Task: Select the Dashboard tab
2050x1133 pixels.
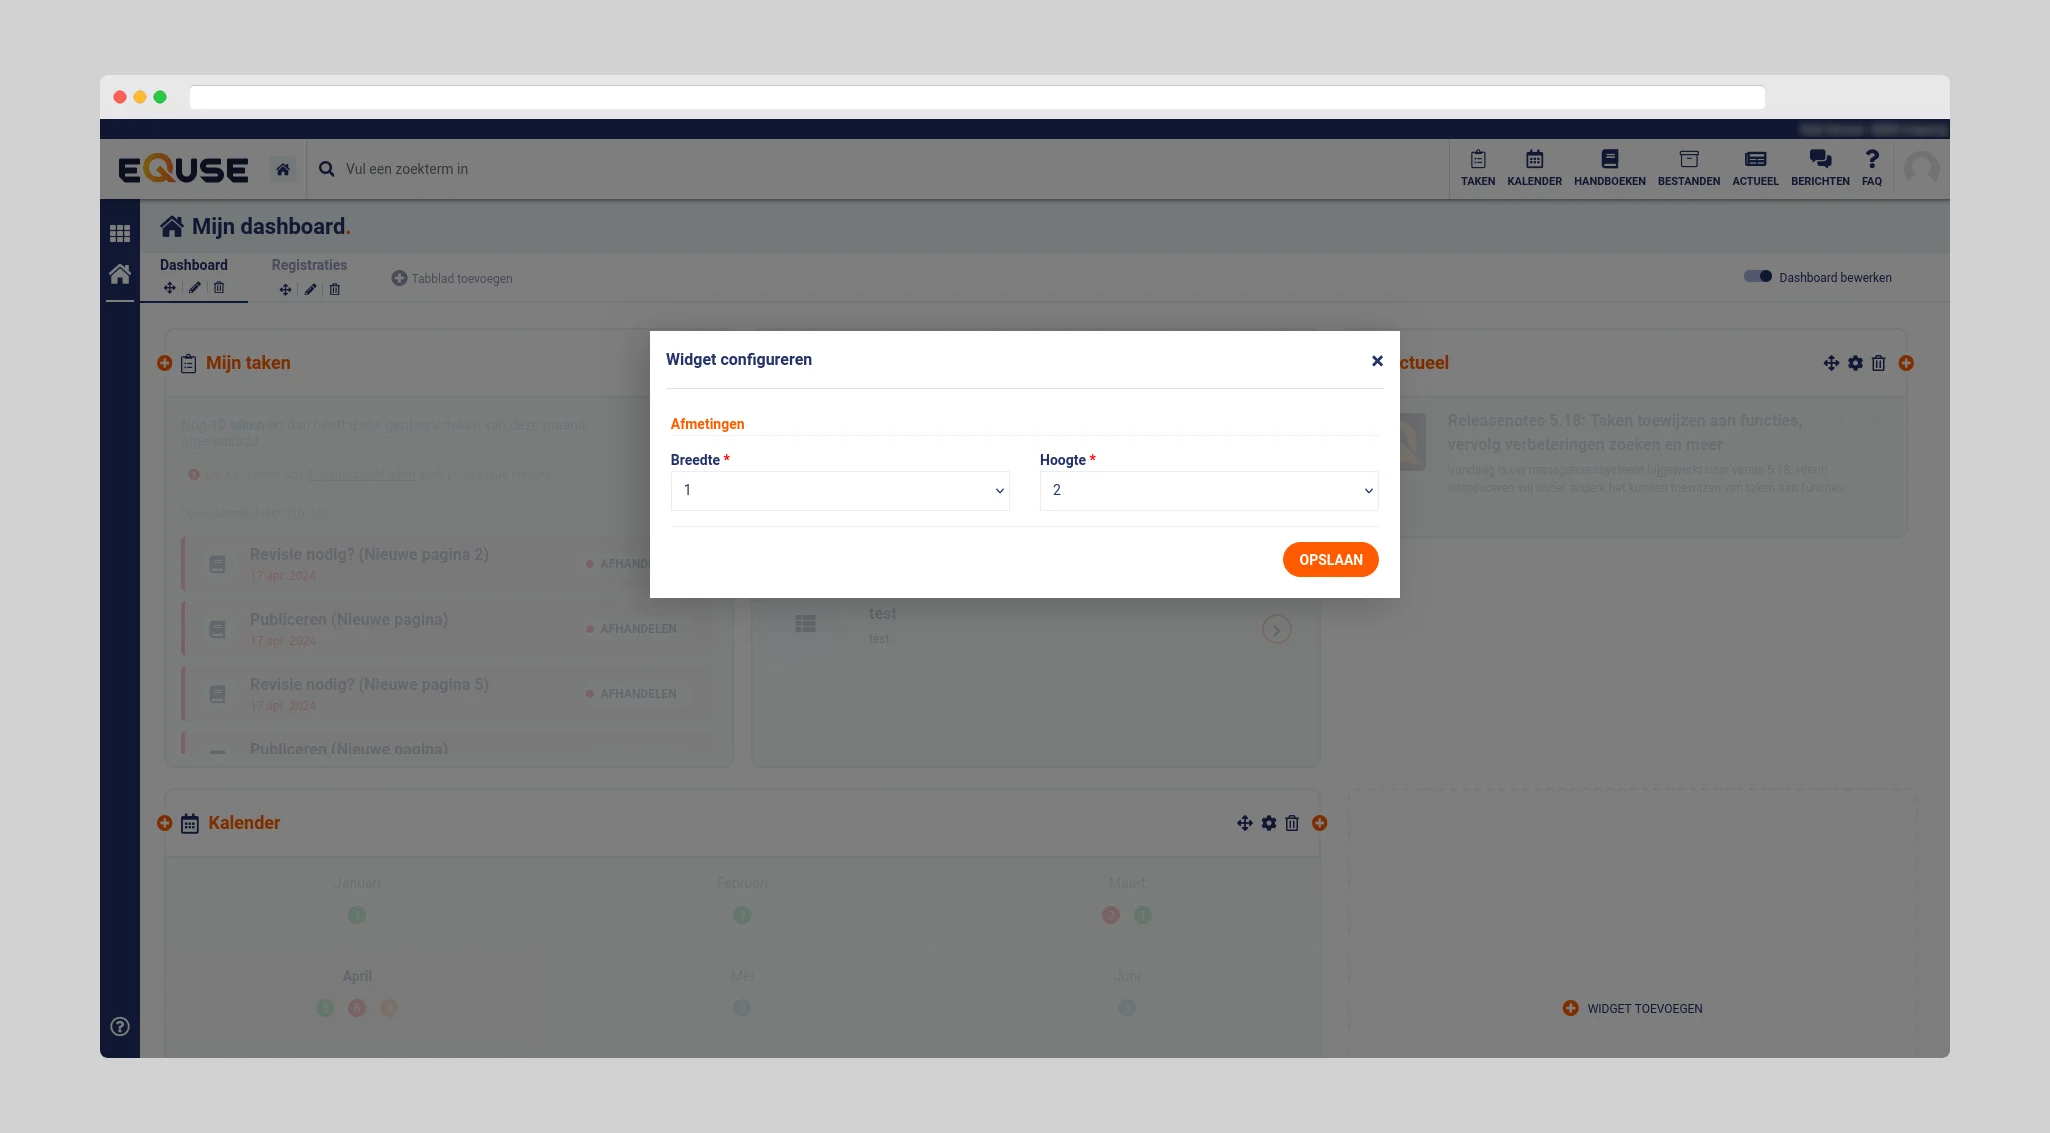Action: [x=193, y=265]
